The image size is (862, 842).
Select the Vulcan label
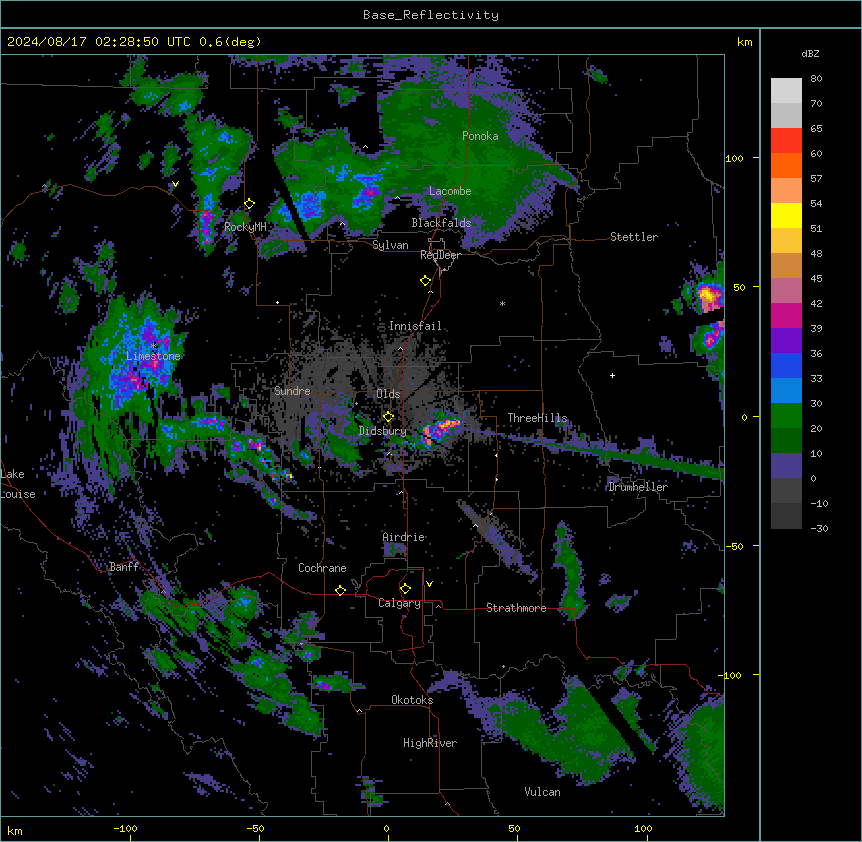(543, 792)
